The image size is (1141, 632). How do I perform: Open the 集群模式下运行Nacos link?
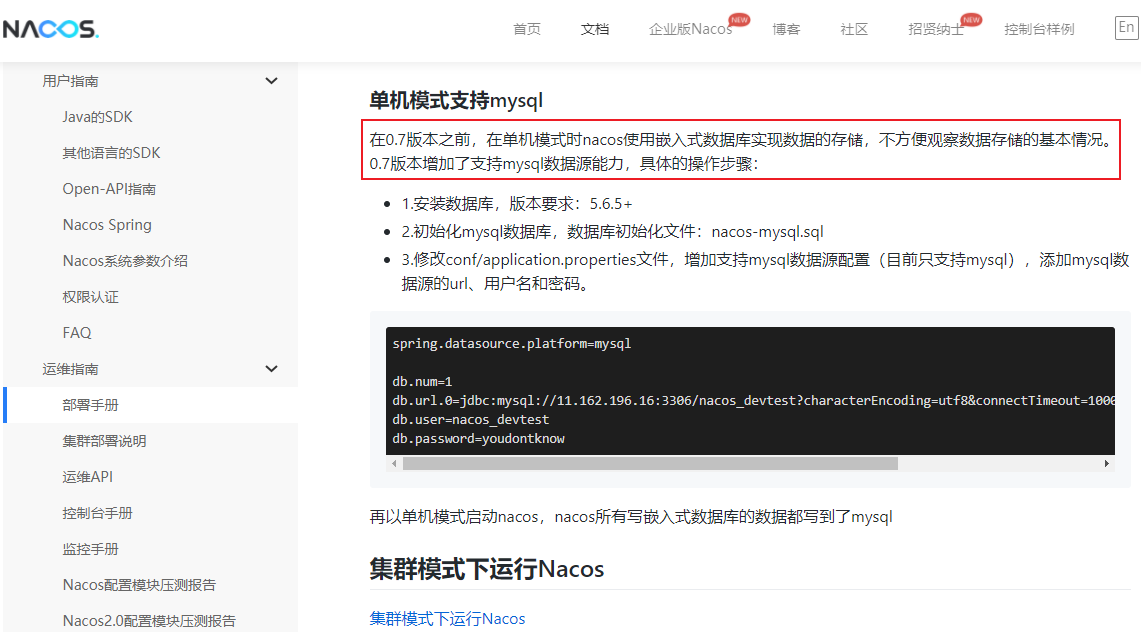(447, 618)
